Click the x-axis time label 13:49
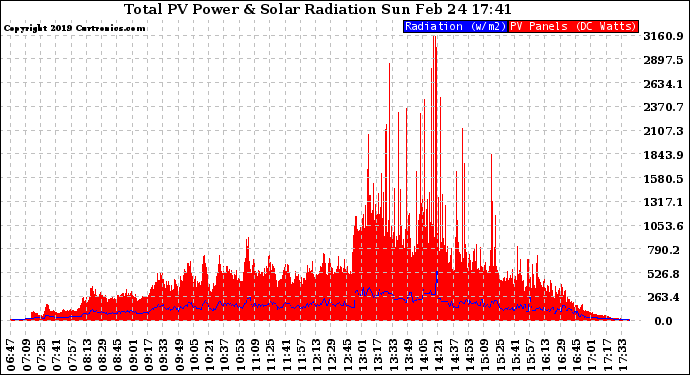The width and height of the screenshot is (690, 375). (407, 355)
